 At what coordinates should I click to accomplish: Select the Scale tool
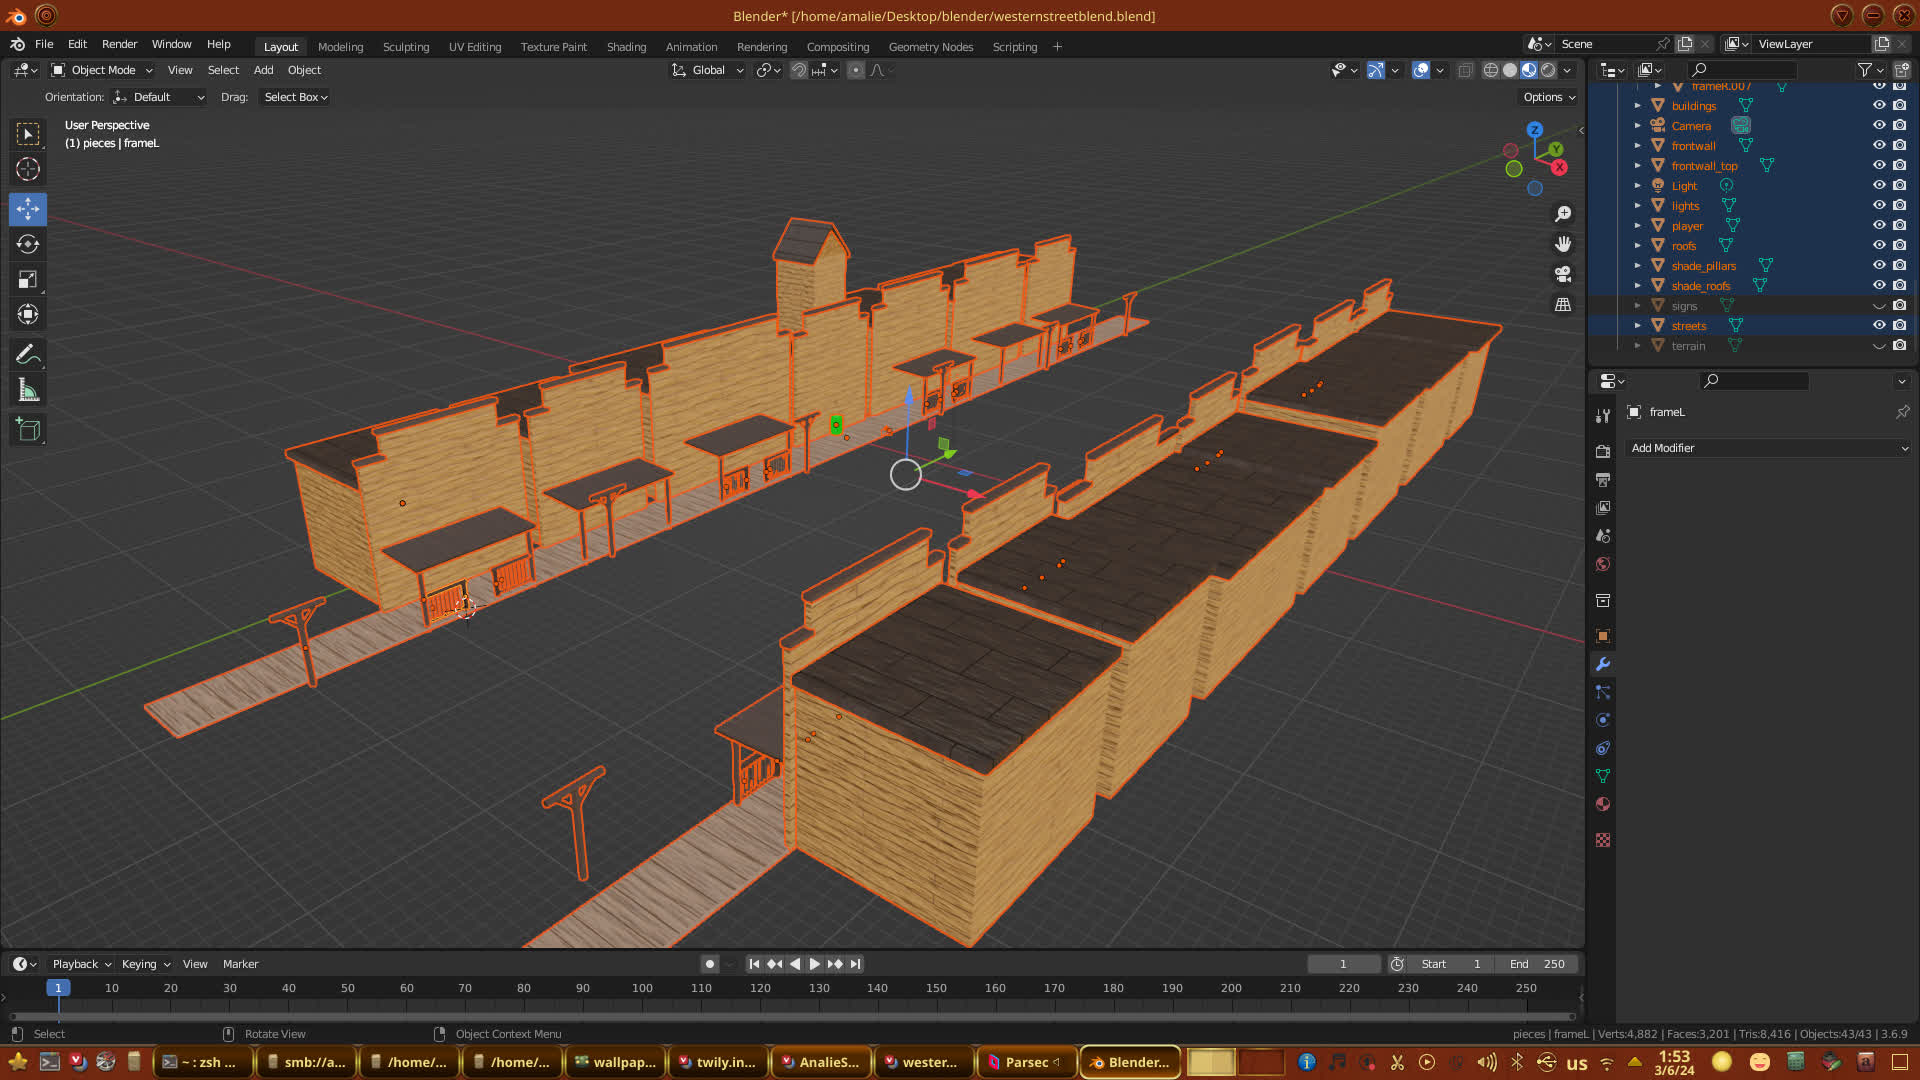click(28, 280)
